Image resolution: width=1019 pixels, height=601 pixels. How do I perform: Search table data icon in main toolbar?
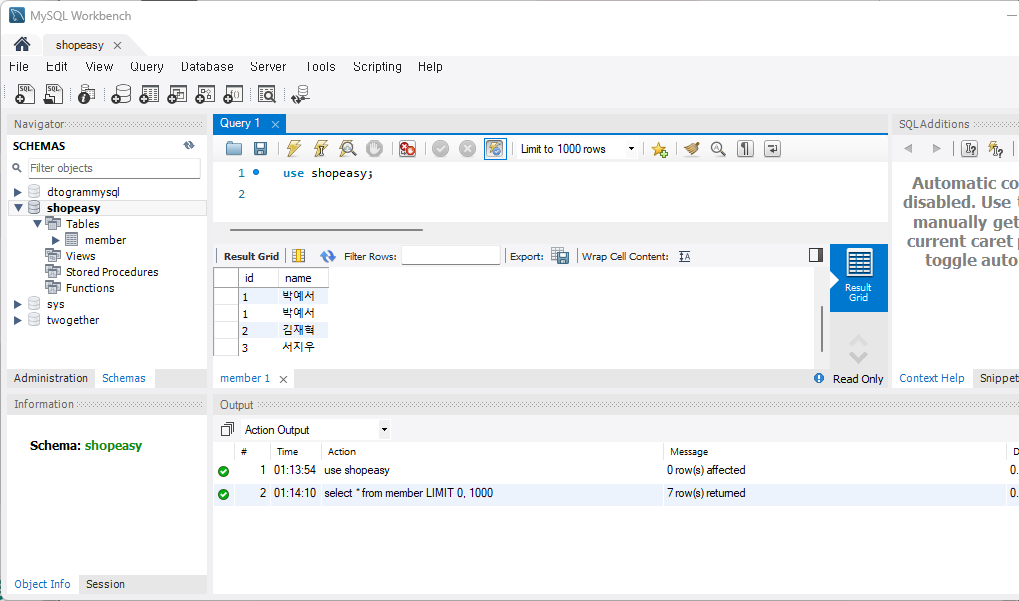click(266, 94)
